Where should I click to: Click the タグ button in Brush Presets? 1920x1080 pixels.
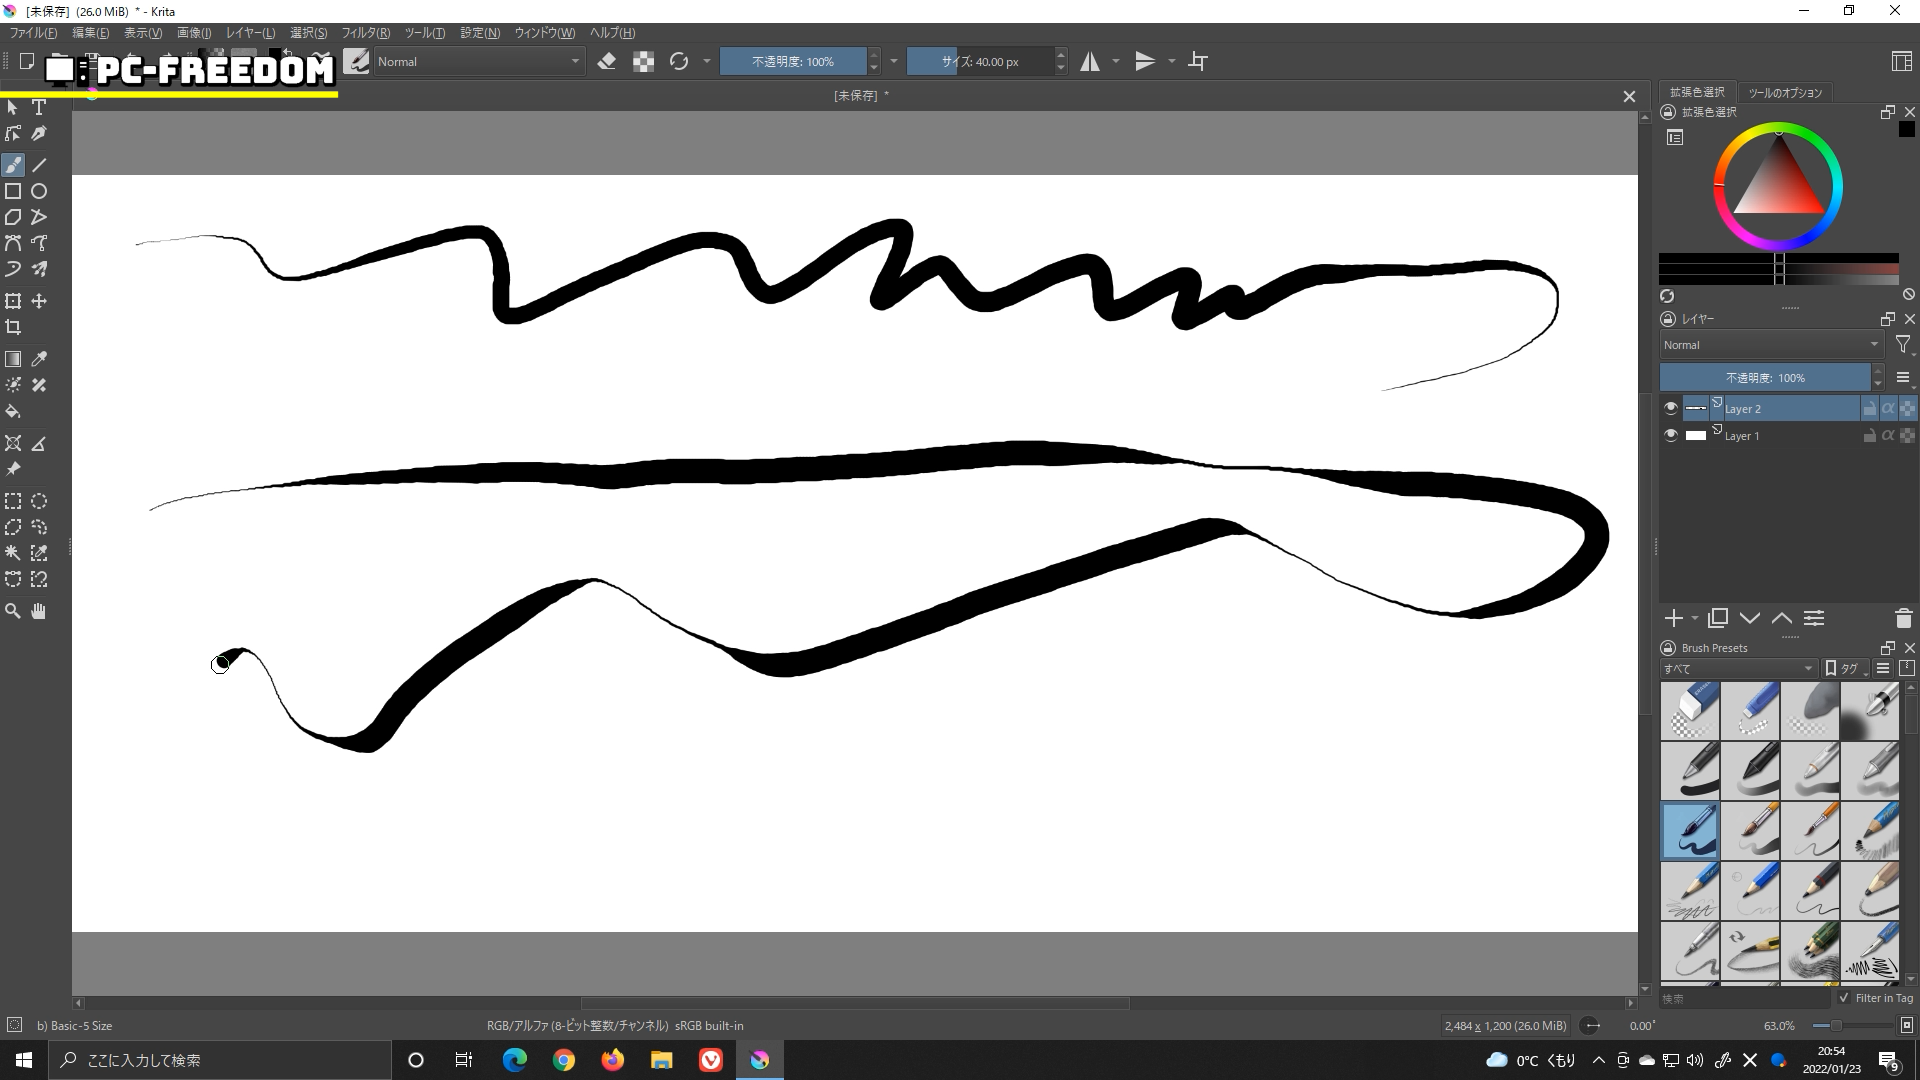coord(1846,668)
